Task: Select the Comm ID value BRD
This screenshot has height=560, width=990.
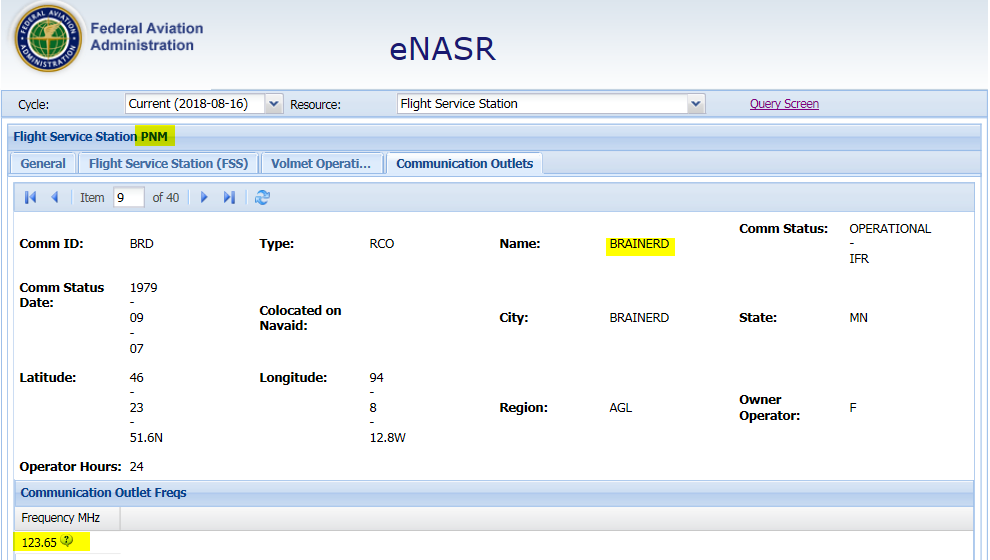Action: click(x=141, y=244)
